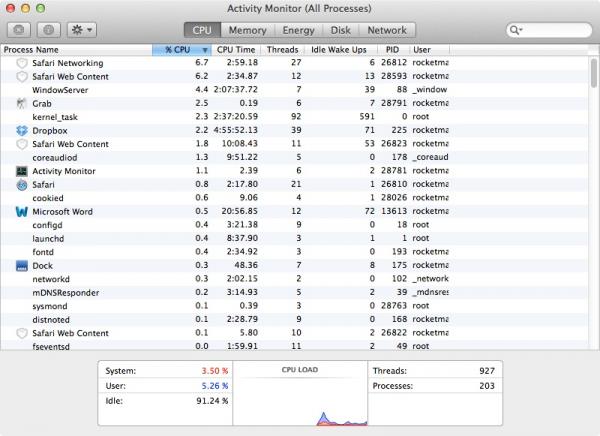Click the vertical scrollbar thumb
The height and width of the screenshot is (436, 600).
[594, 73]
